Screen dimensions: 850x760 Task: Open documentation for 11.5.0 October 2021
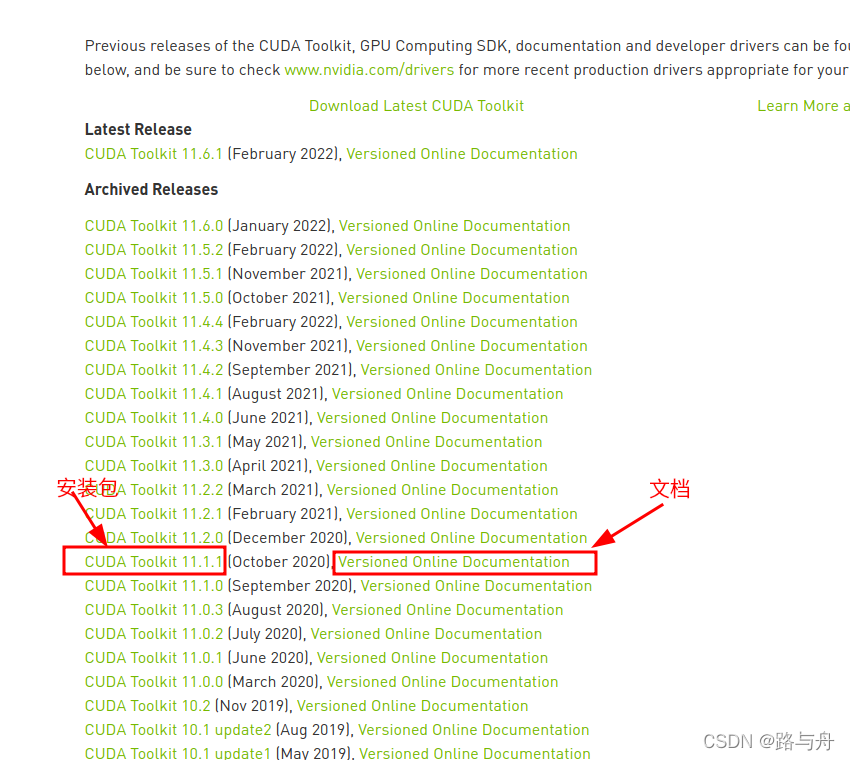(x=454, y=298)
